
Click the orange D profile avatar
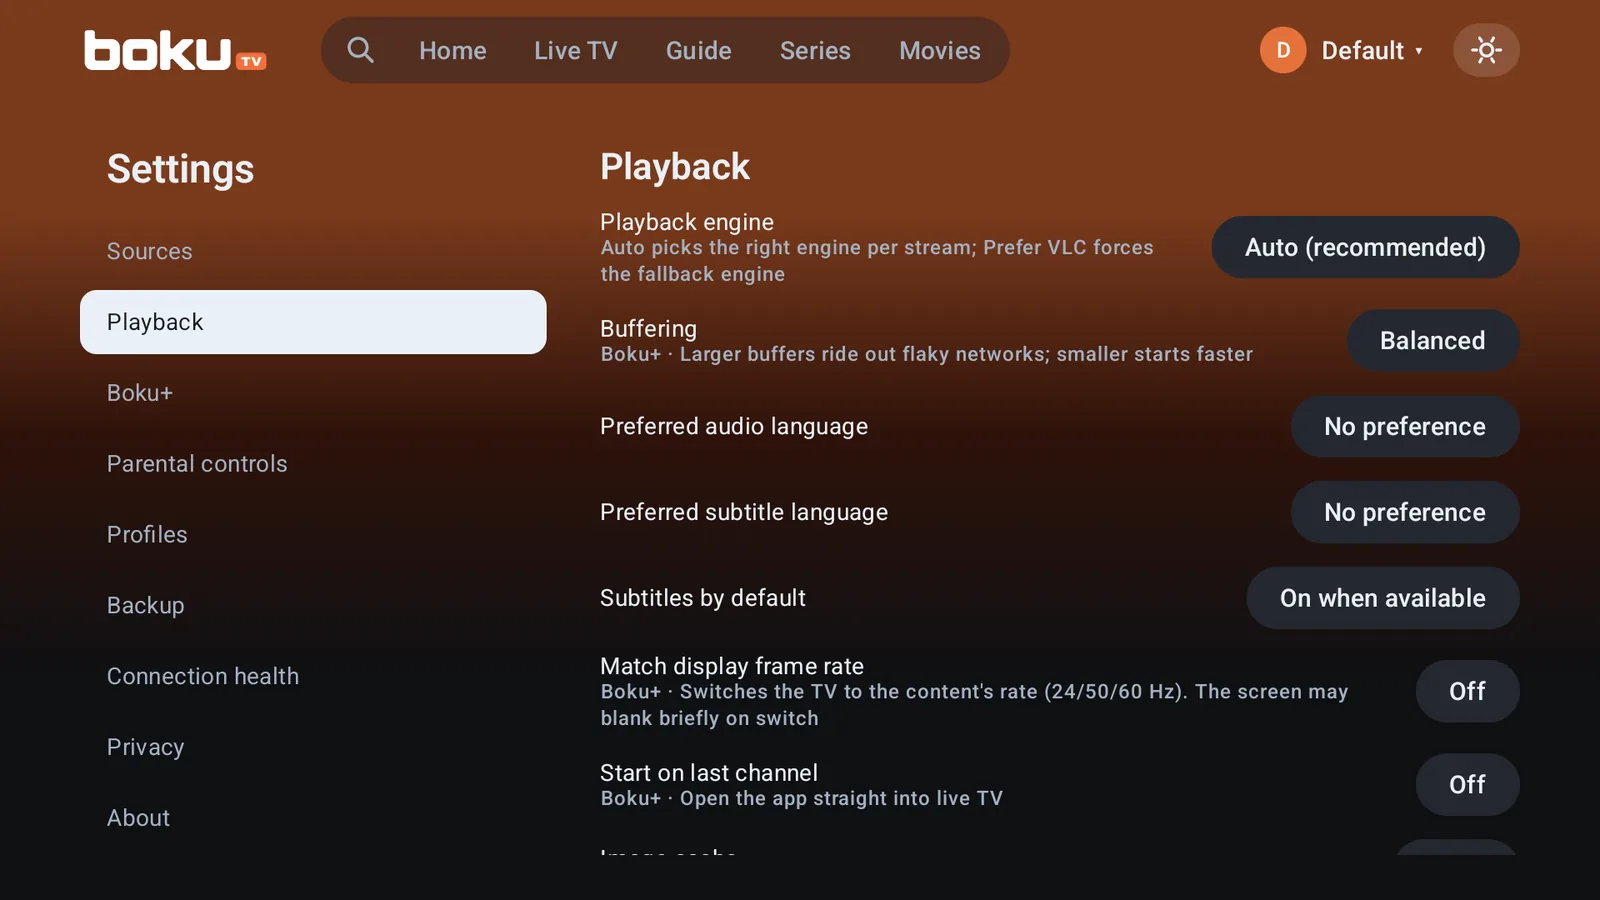1283,50
